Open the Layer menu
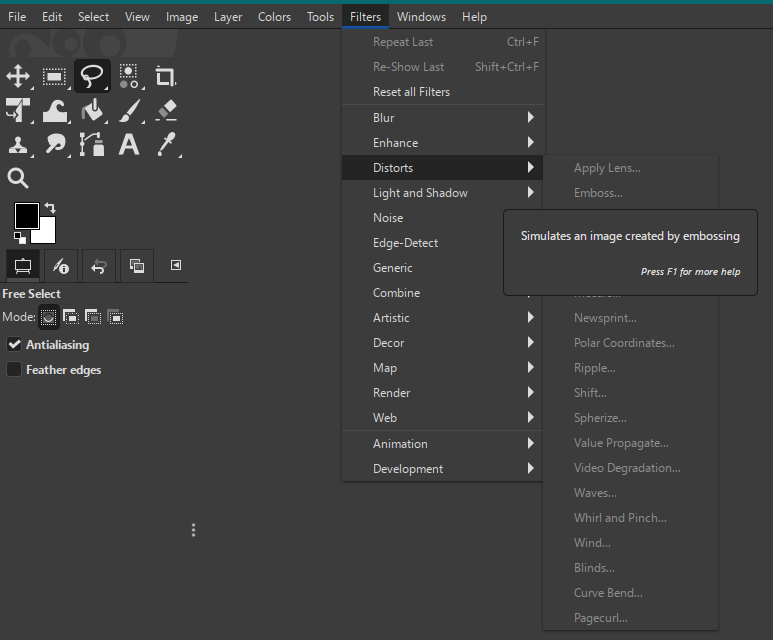 click(x=228, y=17)
